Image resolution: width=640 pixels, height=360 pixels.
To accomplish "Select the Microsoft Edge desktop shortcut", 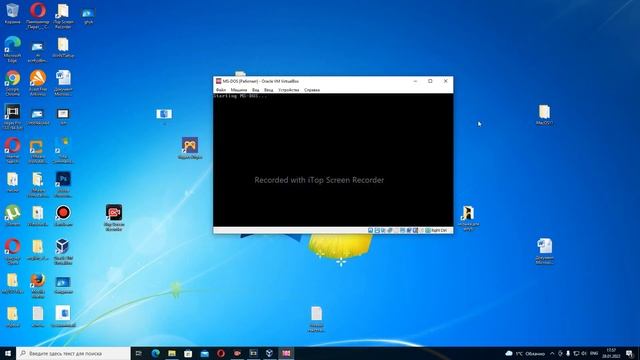I will coord(12,49).
